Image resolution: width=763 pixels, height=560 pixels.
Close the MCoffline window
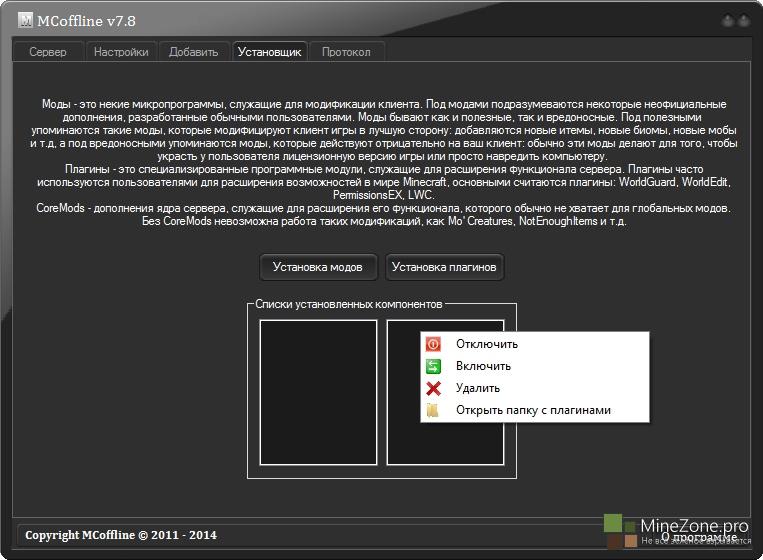click(745, 20)
